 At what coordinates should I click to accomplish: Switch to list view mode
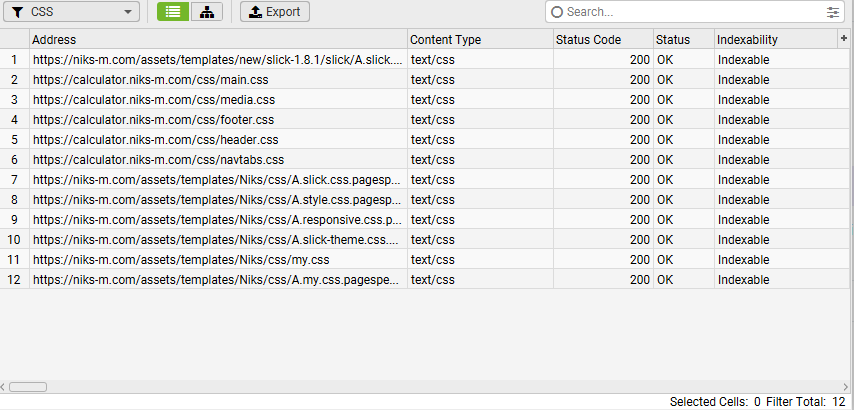coord(173,12)
